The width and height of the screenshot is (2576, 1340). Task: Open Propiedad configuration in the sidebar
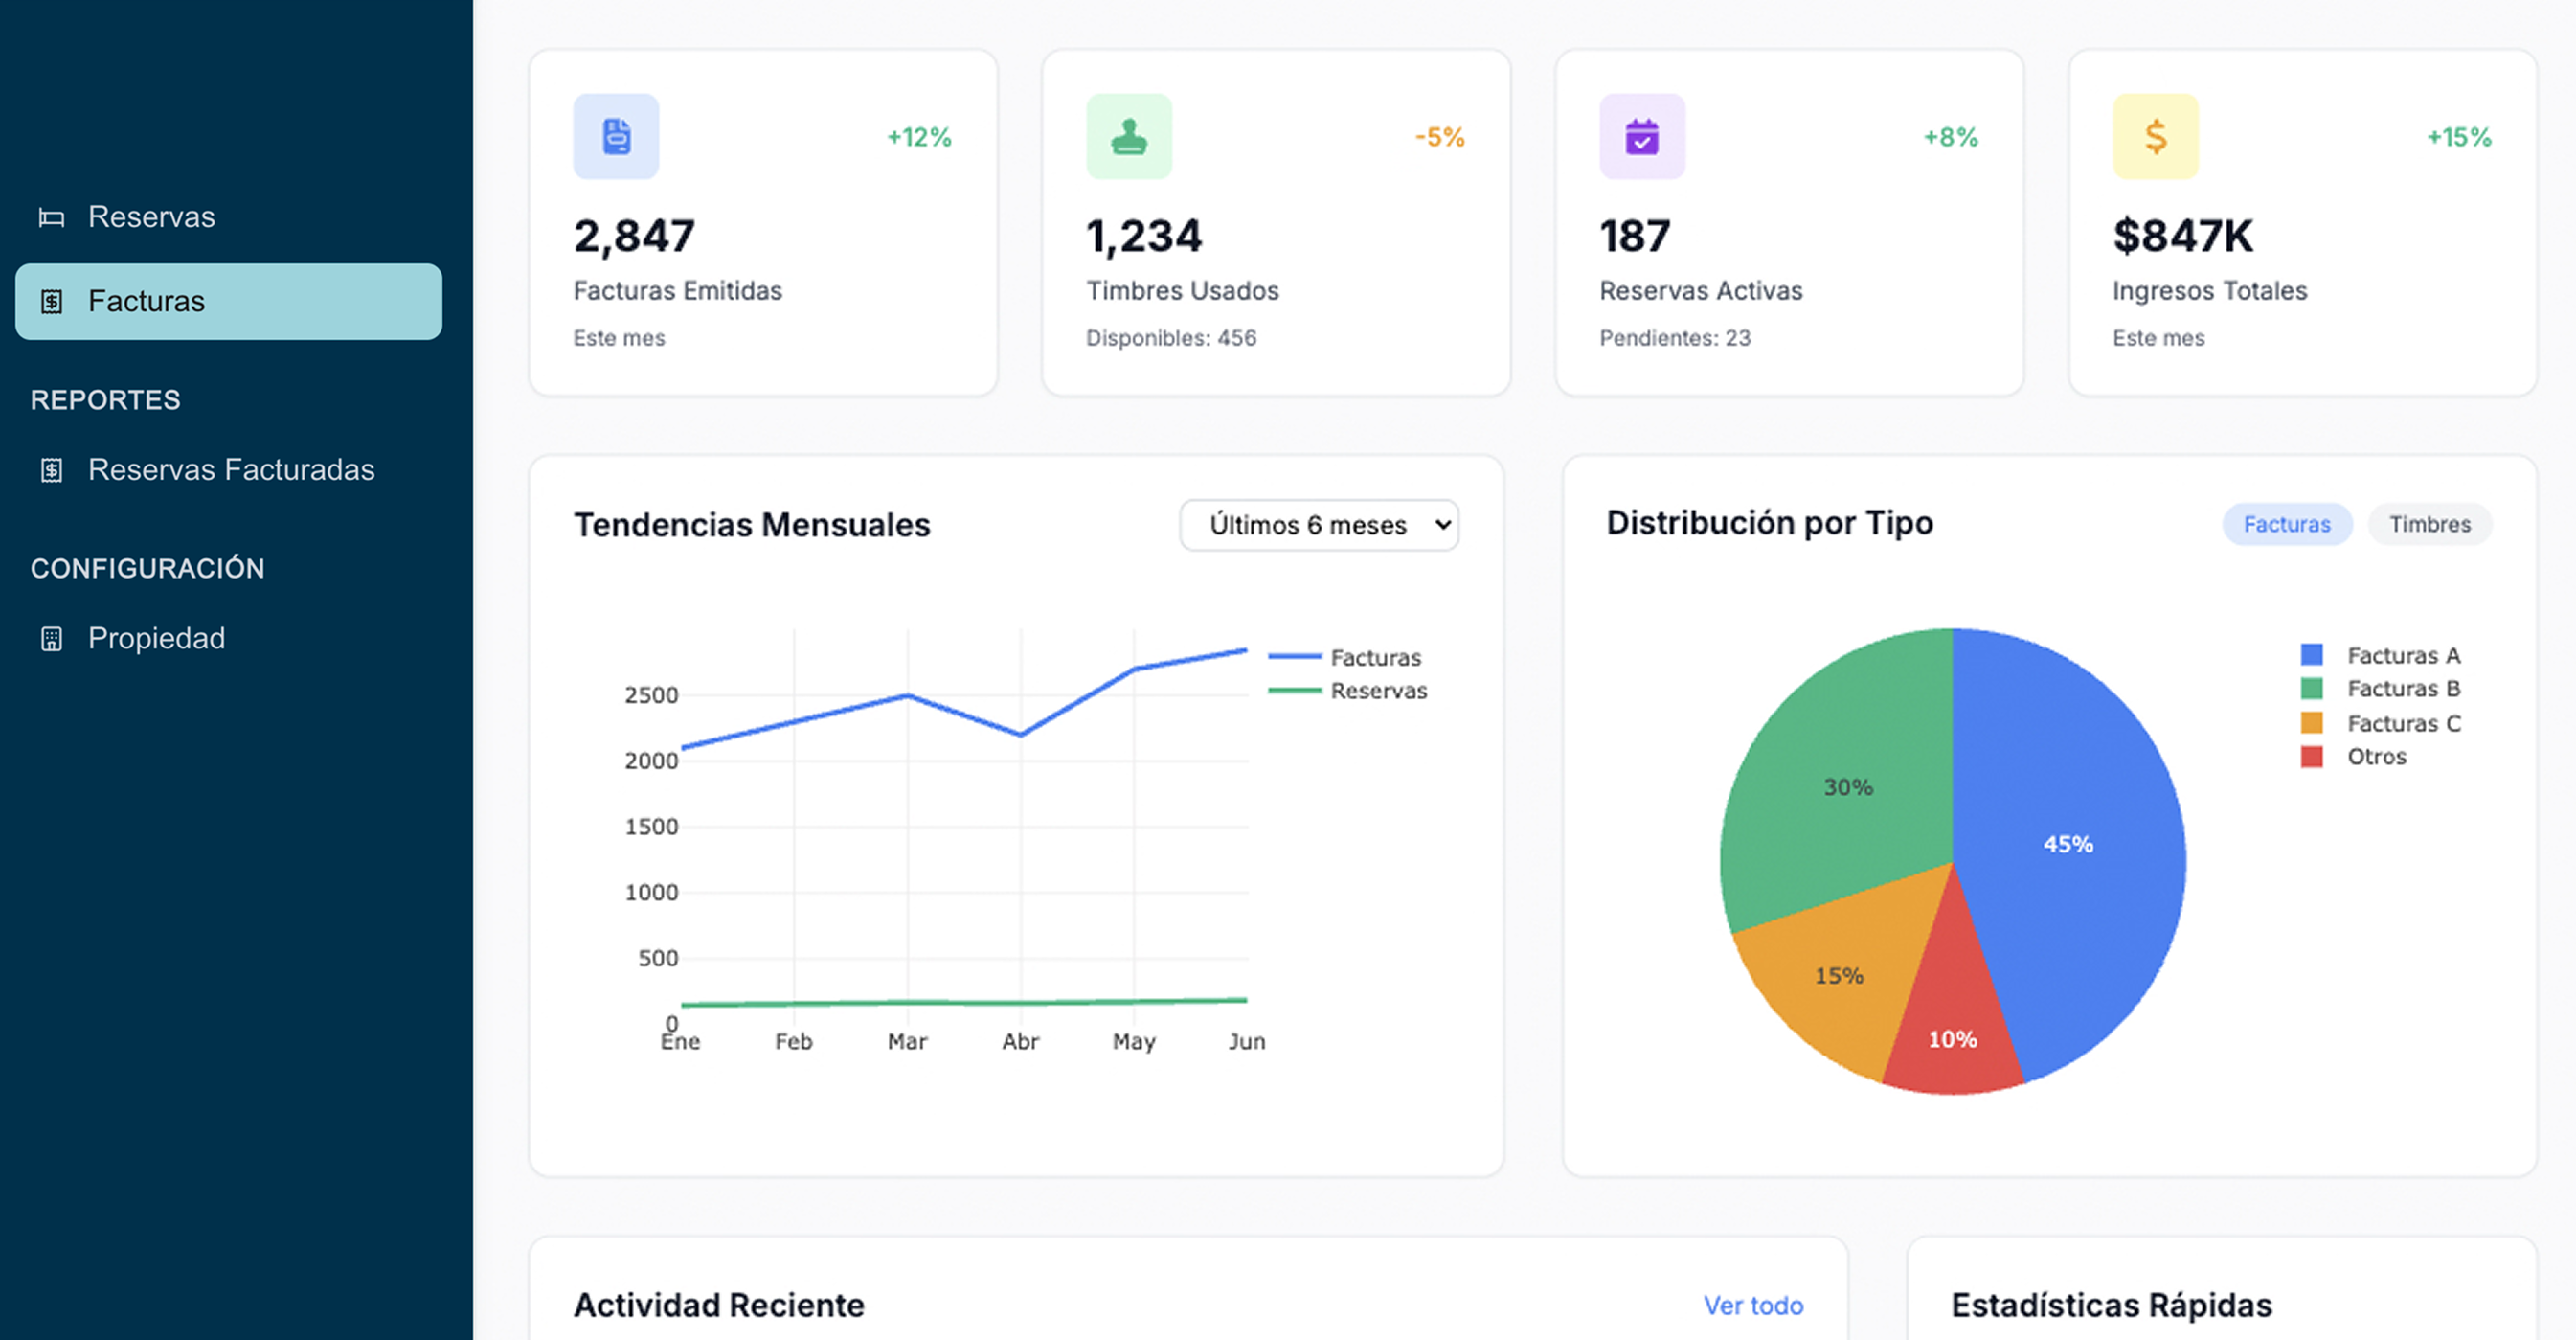coord(156,639)
